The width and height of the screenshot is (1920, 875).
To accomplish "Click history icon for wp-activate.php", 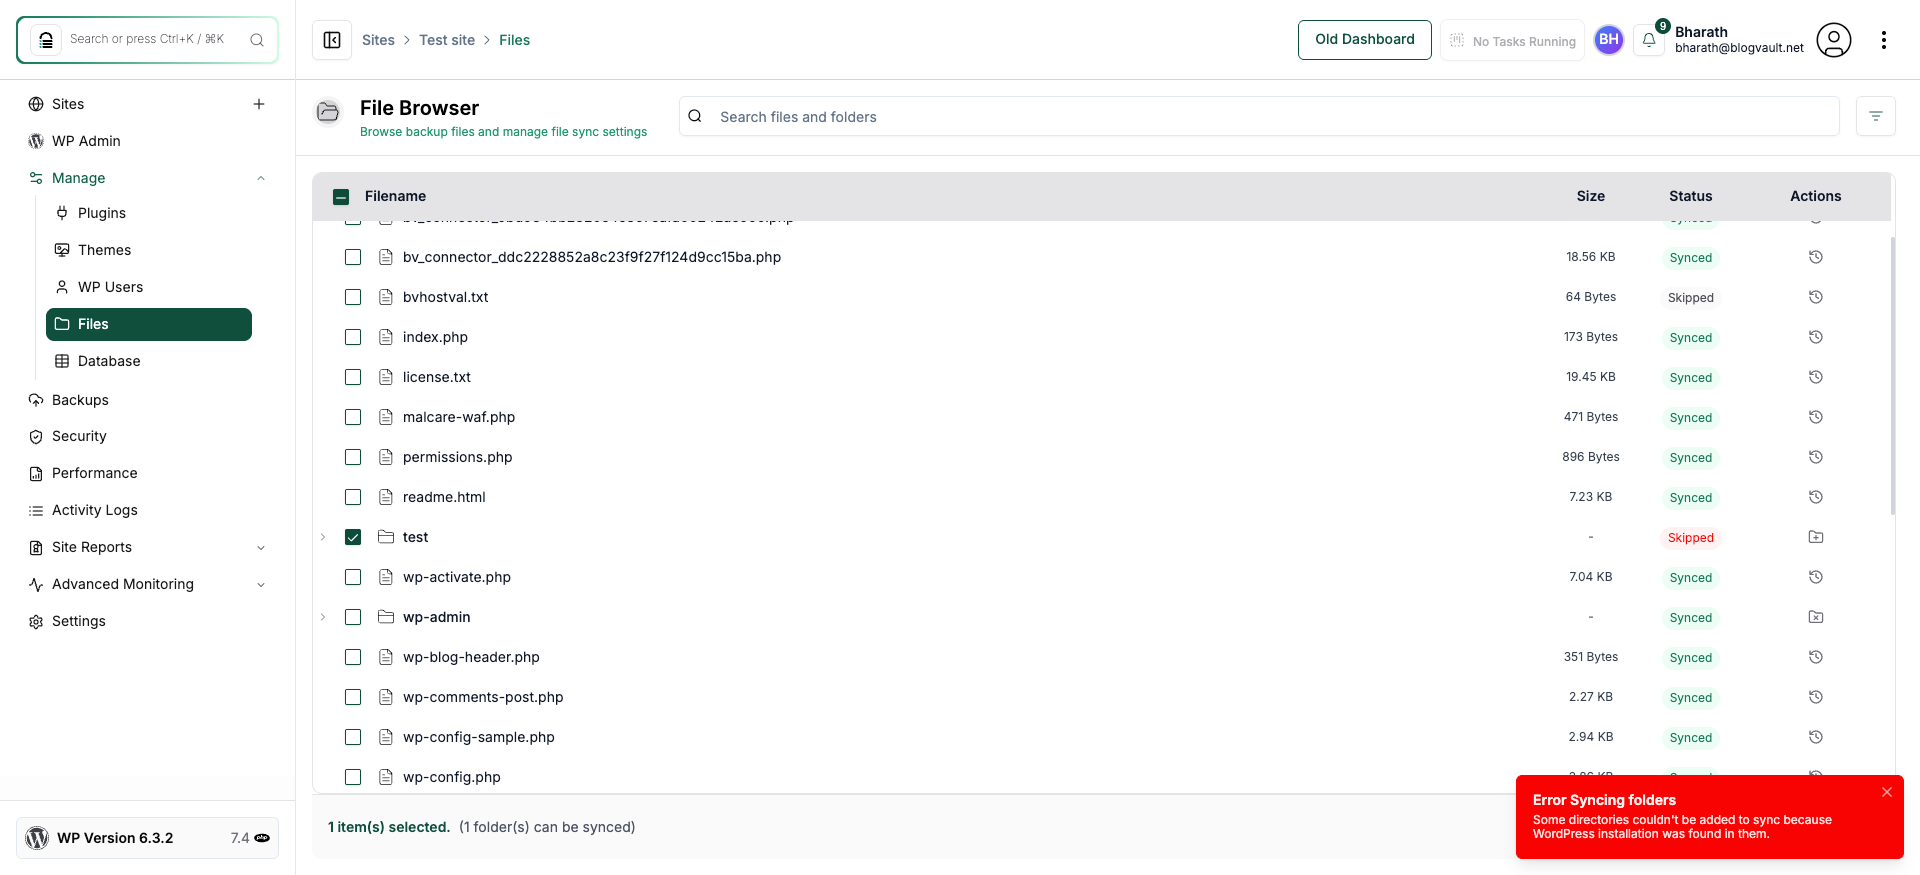I will coord(1816,577).
